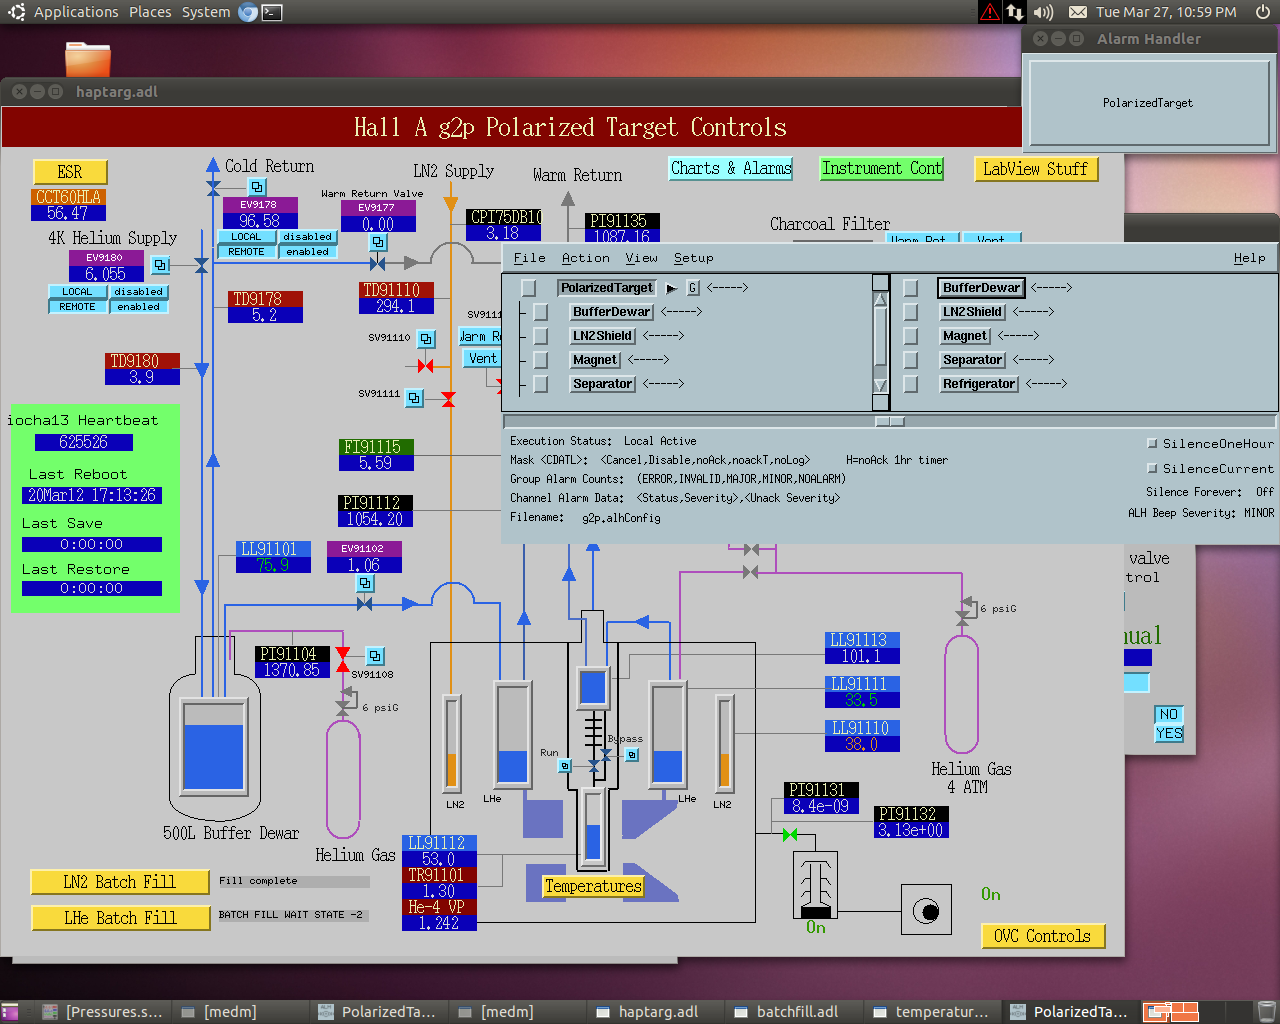
Task: Click the alarm tree vertical scrollbar
Action: click(880, 342)
